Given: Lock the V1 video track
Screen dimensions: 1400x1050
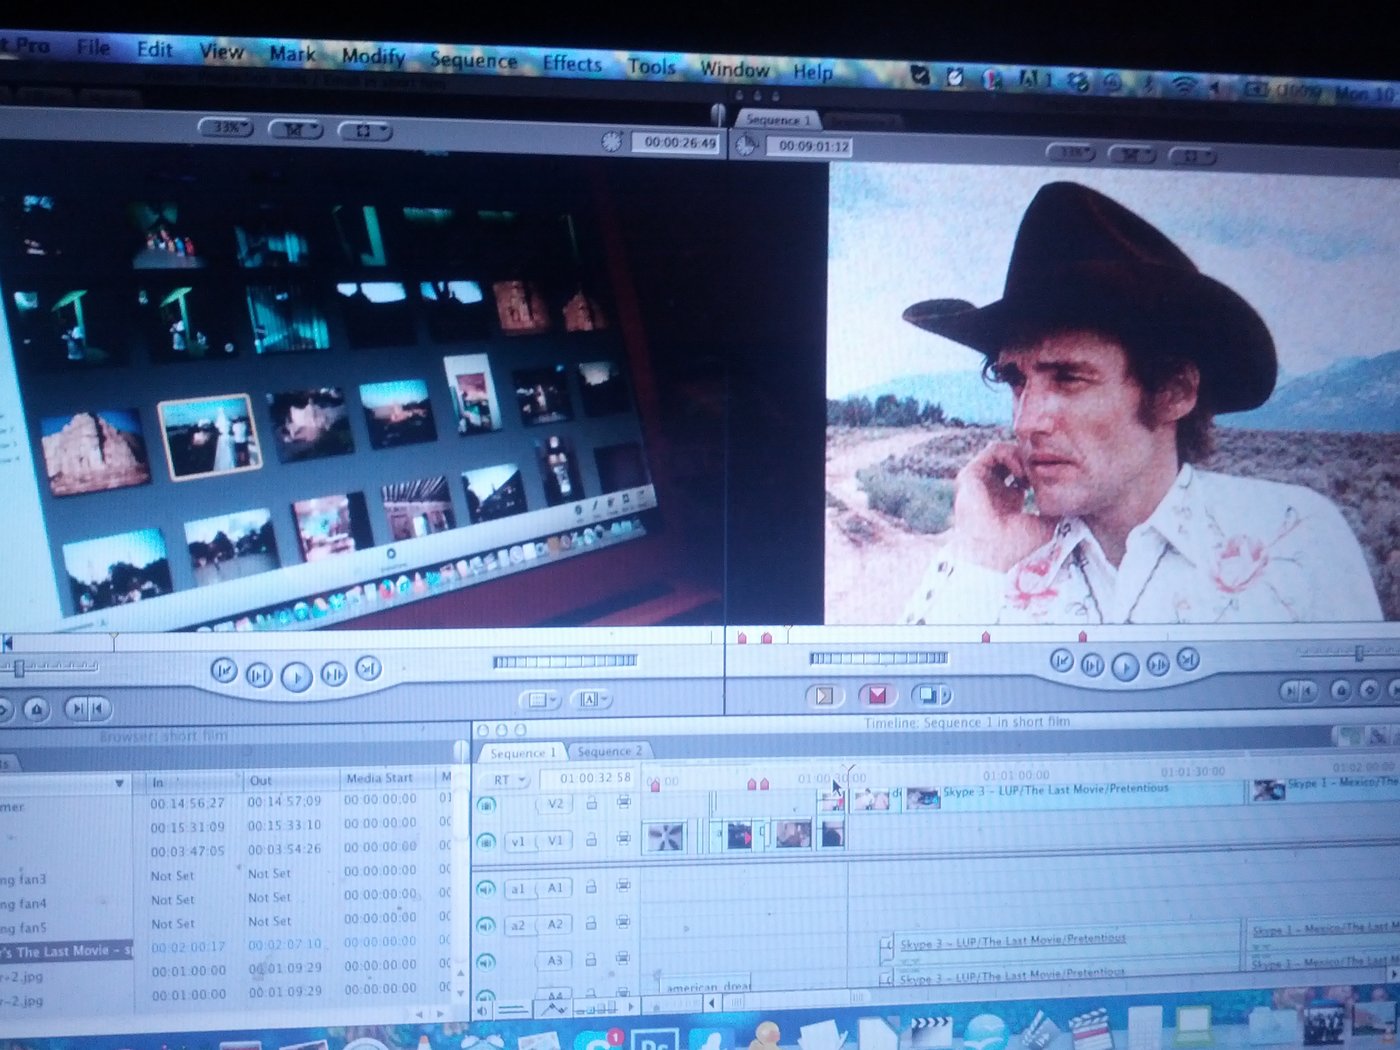Looking at the screenshot, I should click(x=591, y=840).
